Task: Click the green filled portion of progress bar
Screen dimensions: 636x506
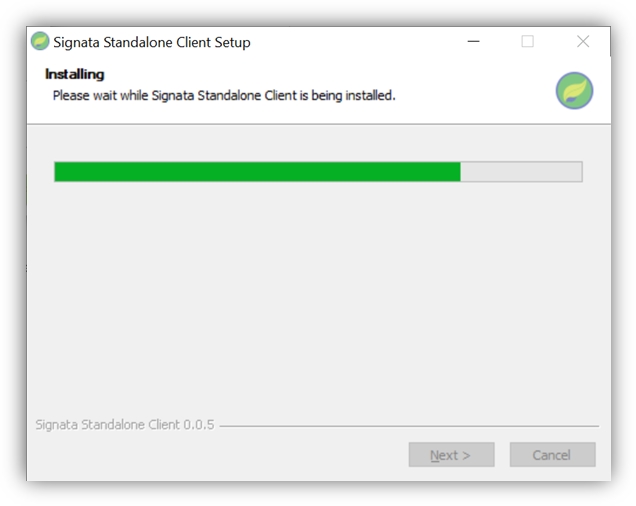Action: (x=258, y=172)
